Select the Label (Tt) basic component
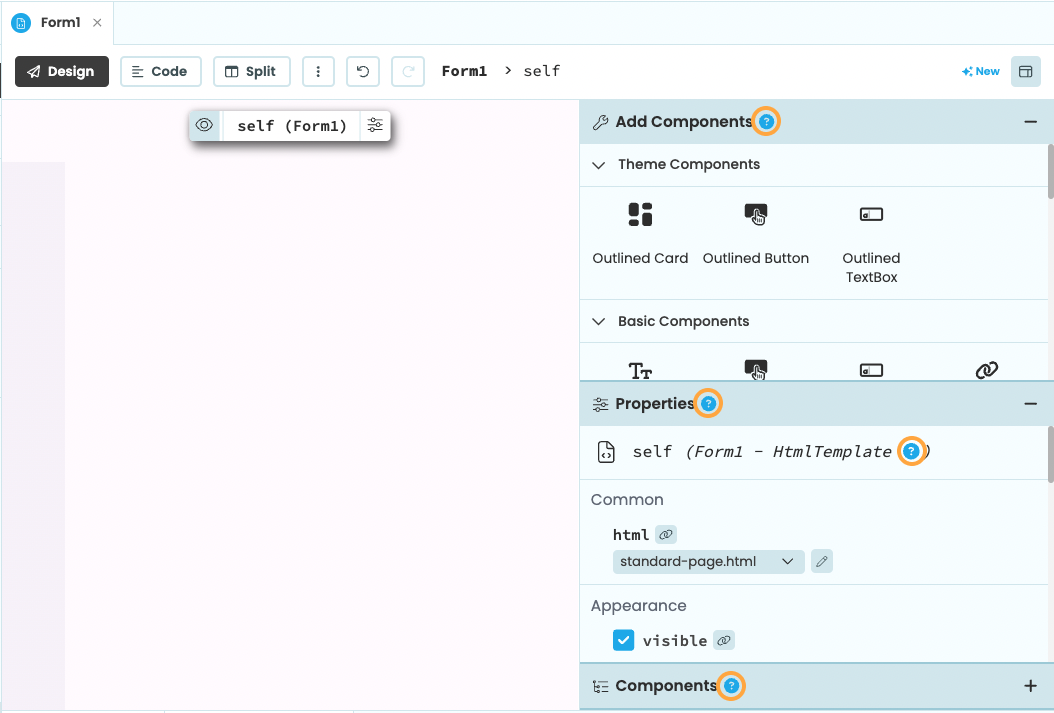This screenshot has width=1054, height=713. pyautogui.click(x=640, y=370)
